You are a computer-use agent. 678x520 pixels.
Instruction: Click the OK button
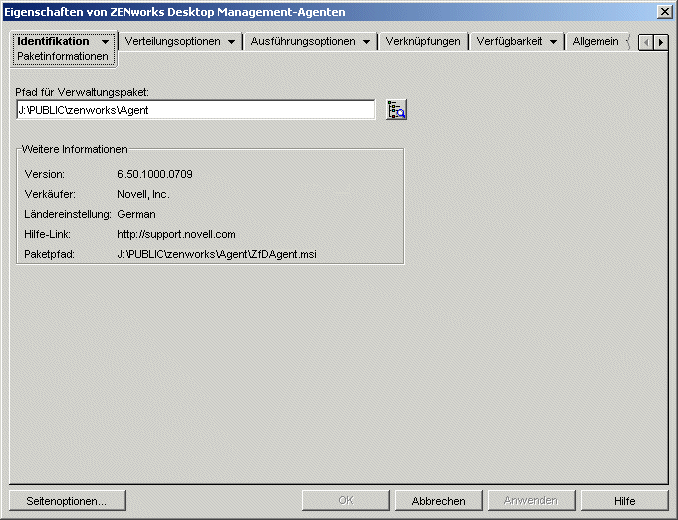(x=345, y=501)
